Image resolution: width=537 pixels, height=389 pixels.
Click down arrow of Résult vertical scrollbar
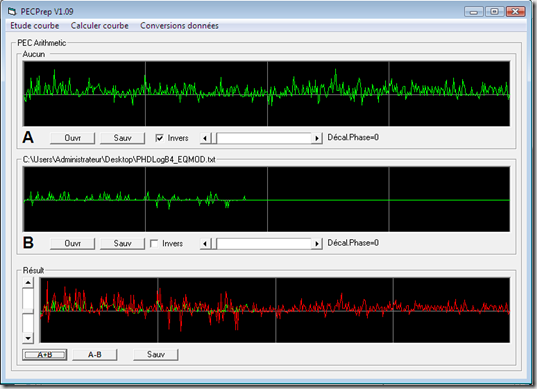[x=28, y=338]
